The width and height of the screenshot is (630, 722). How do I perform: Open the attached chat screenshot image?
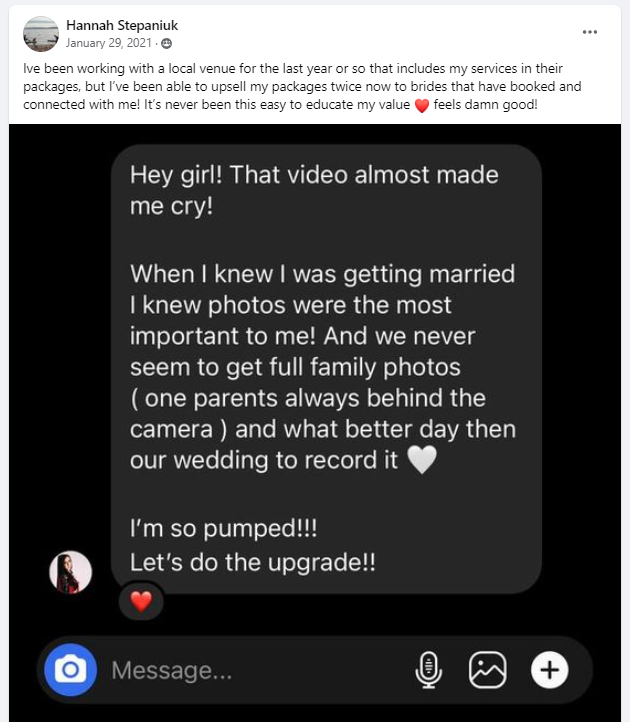(x=315, y=423)
